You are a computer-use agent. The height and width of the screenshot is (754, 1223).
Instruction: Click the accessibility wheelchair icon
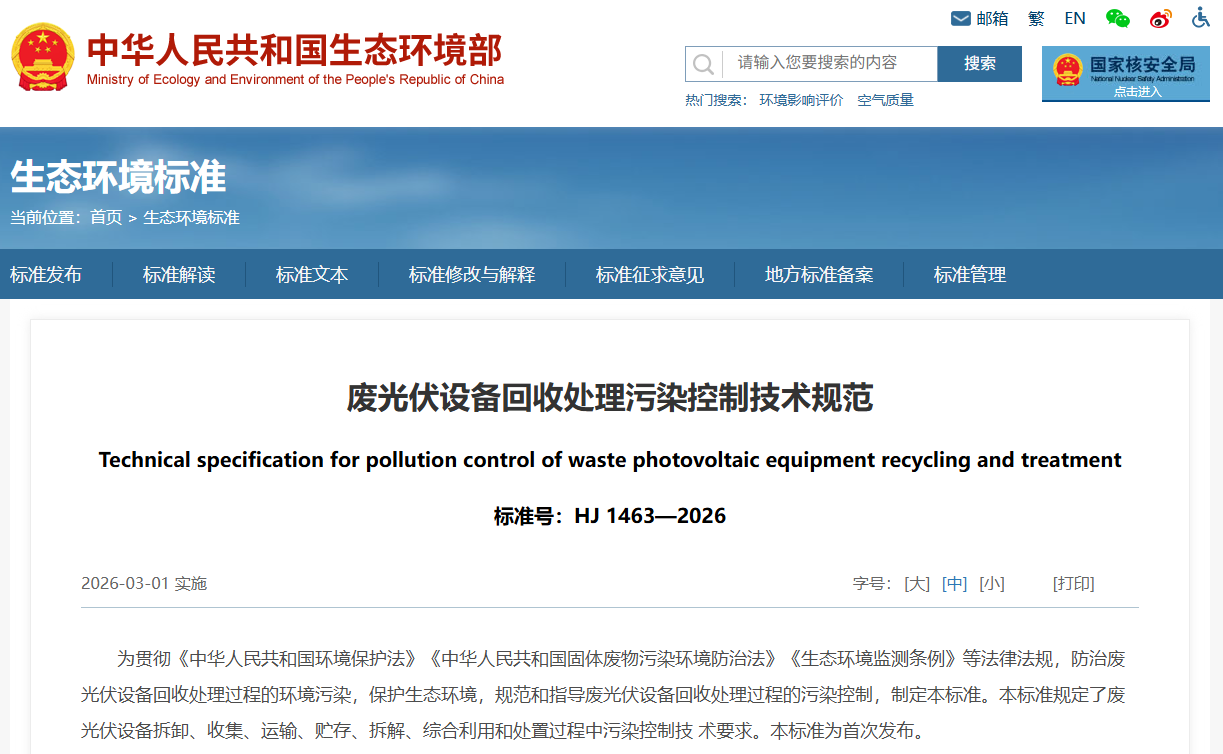click(x=1201, y=18)
